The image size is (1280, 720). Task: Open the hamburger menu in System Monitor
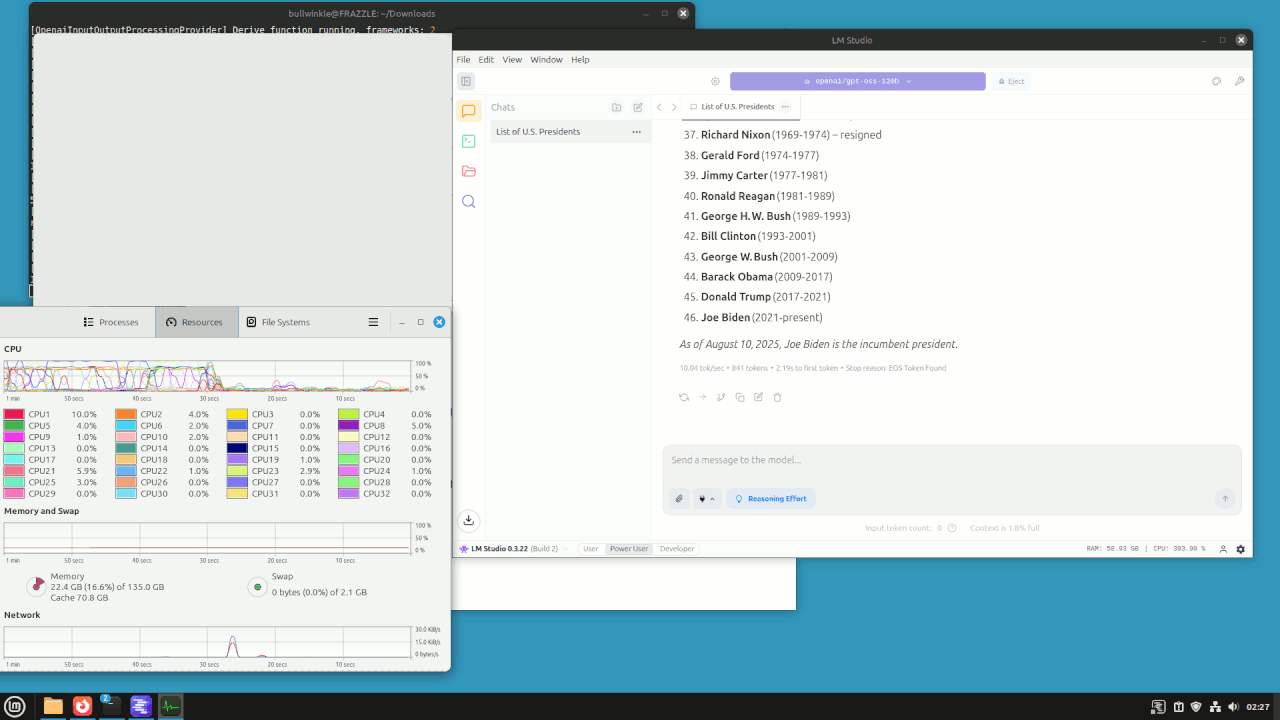(373, 322)
